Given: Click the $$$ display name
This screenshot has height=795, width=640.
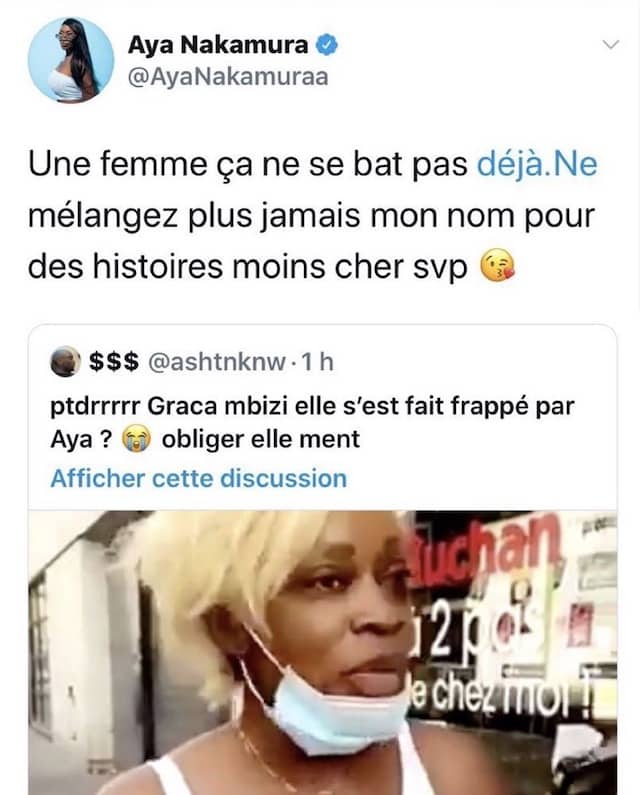Looking at the screenshot, I should (x=114, y=362).
